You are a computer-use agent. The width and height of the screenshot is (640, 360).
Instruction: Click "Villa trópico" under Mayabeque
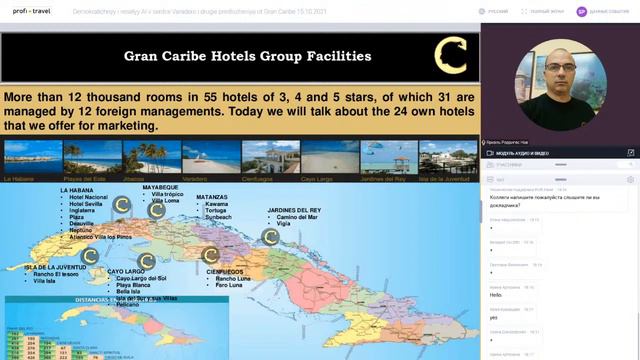click(x=167, y=194)
